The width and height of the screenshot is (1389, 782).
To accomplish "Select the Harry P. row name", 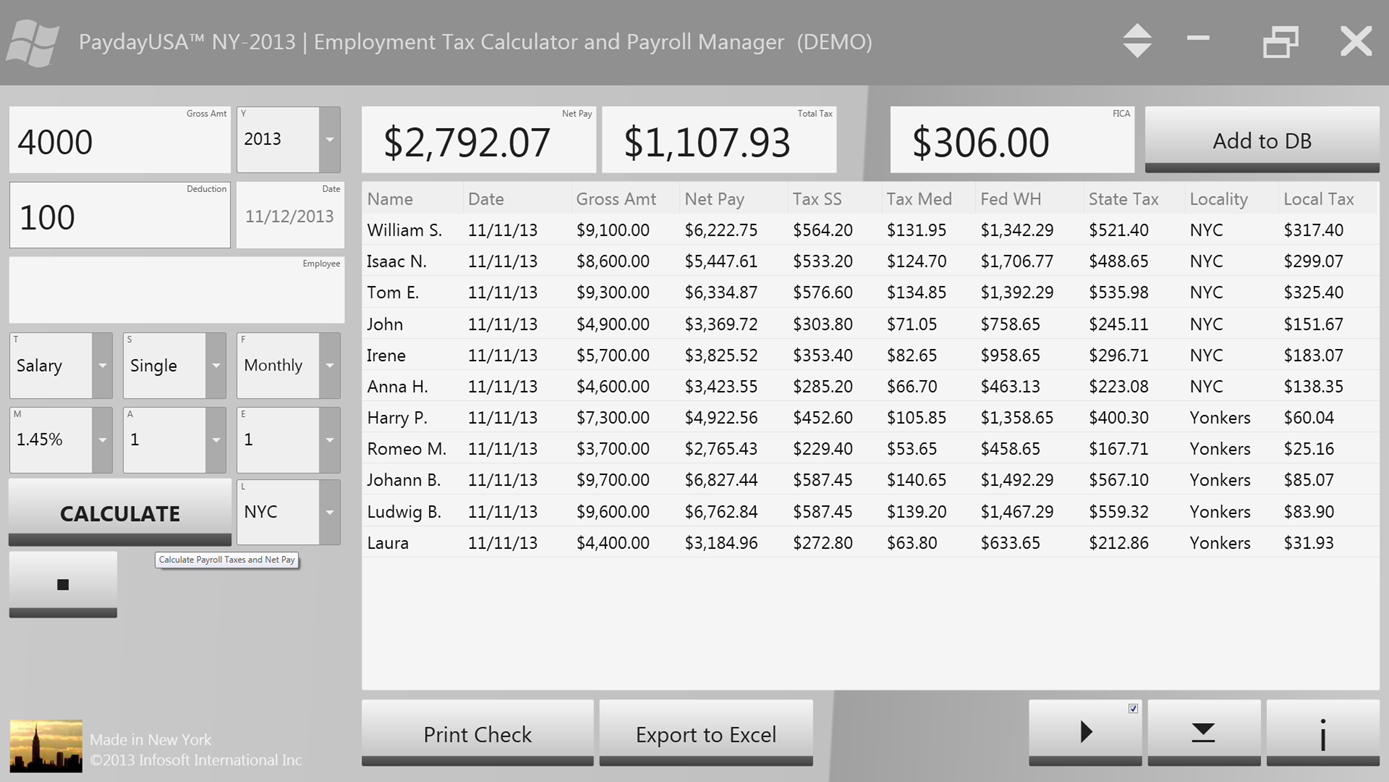I will (397, 417).
